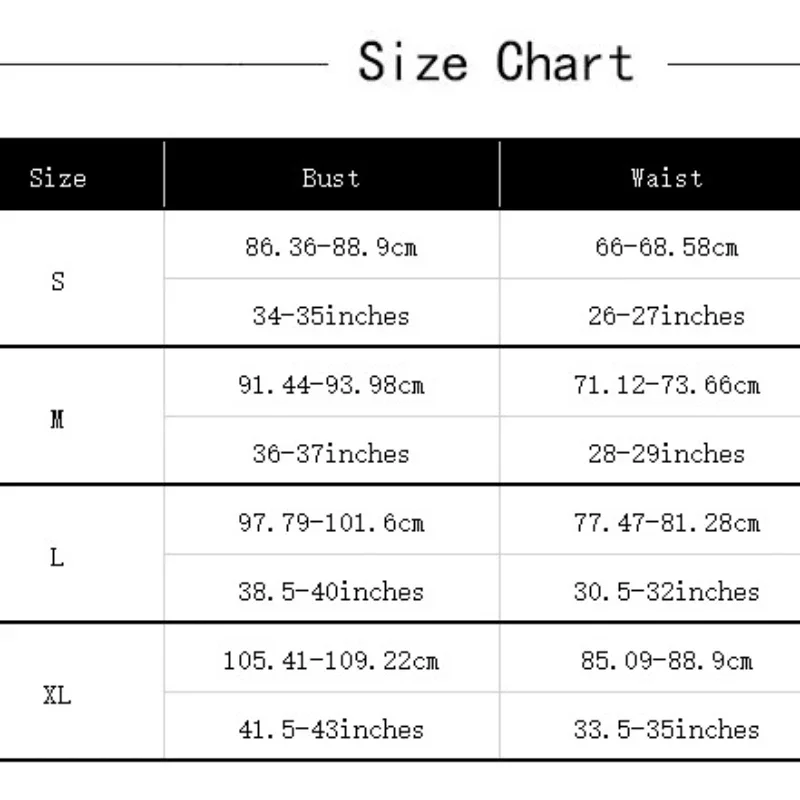Screen dimensions: 800x800
Task: Select waist cell 28-29inches
Action: coord(666,454)
